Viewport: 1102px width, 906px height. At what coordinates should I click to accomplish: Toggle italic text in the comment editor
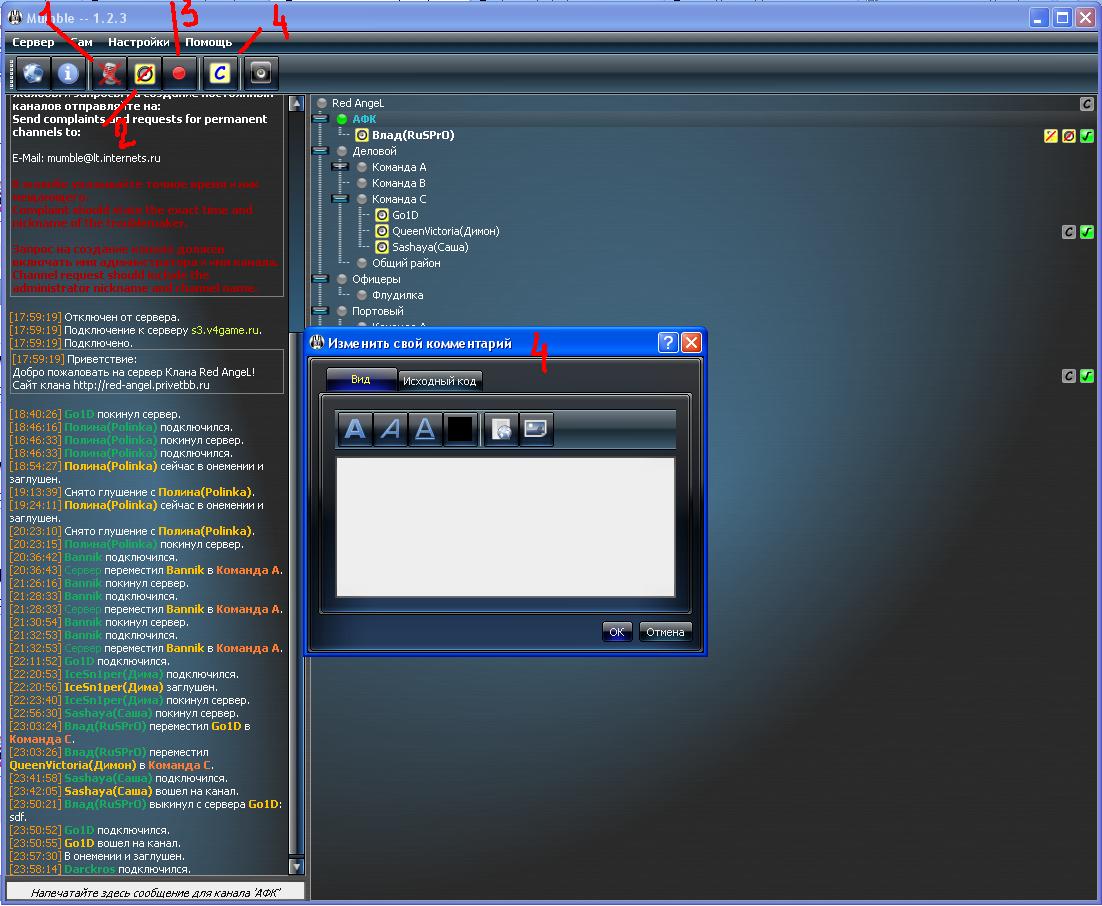pyautogui.click(x=390, y=428)
